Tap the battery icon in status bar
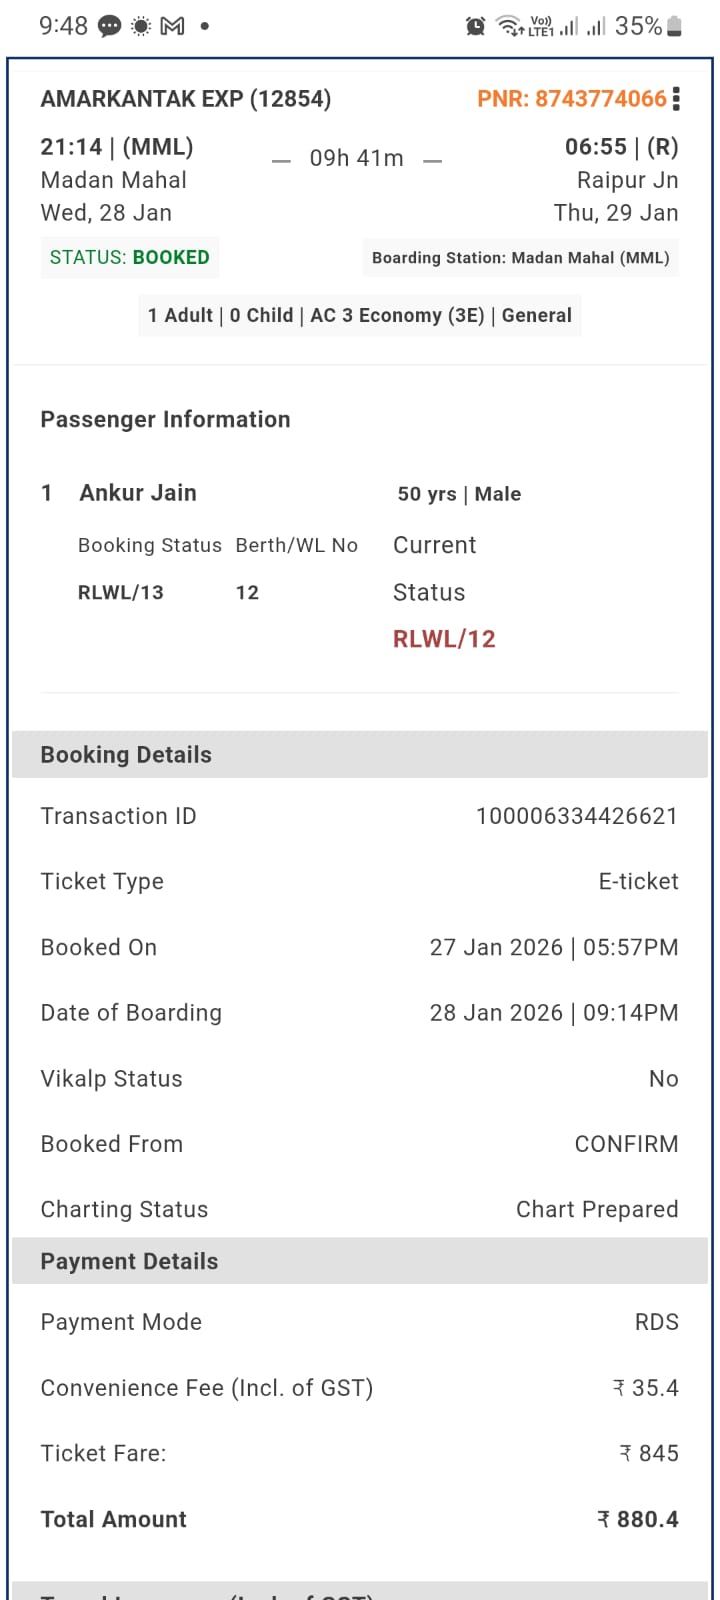Image resolution: width=720 pixels, height=1600 pixels. click(675, 27)
